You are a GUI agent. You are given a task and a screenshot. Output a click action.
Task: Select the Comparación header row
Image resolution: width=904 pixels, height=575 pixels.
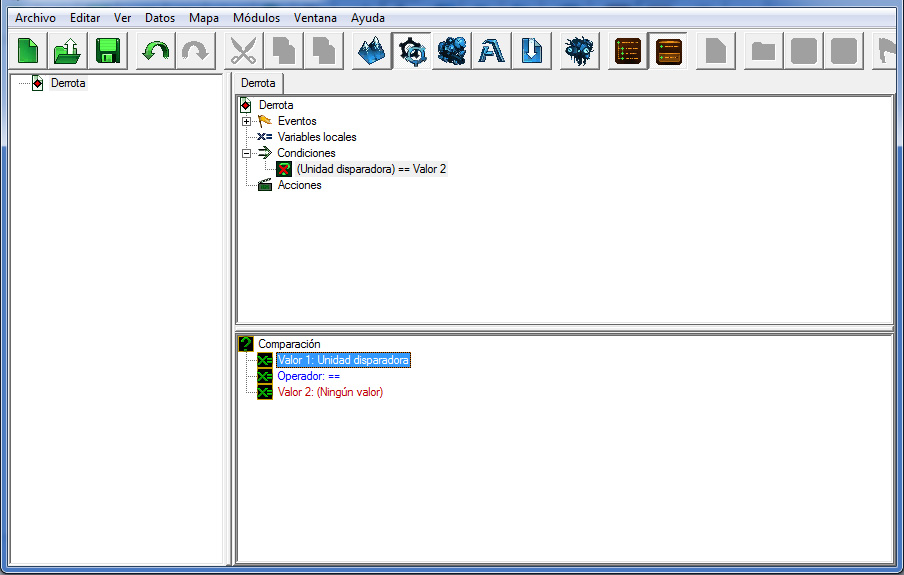[x=289, y=344]
